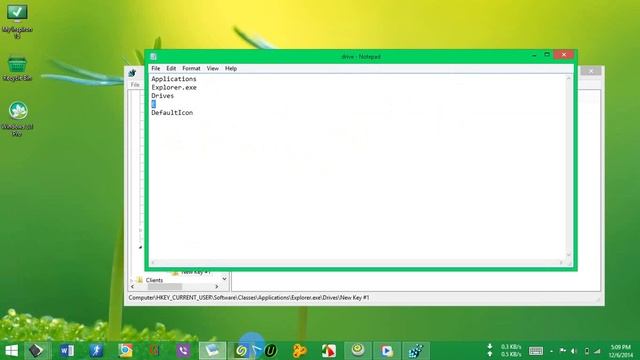Open the media player taskbar icon

pyautogui.click(x=387, y=351)
